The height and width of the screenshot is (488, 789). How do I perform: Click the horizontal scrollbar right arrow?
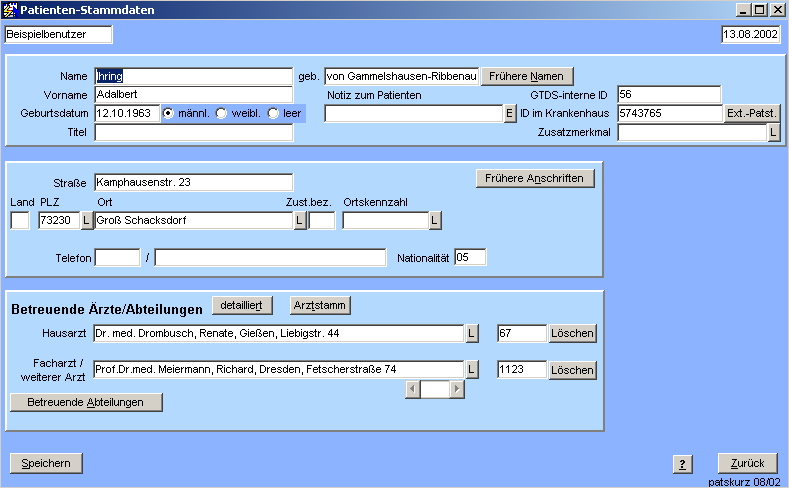(458, 390)
